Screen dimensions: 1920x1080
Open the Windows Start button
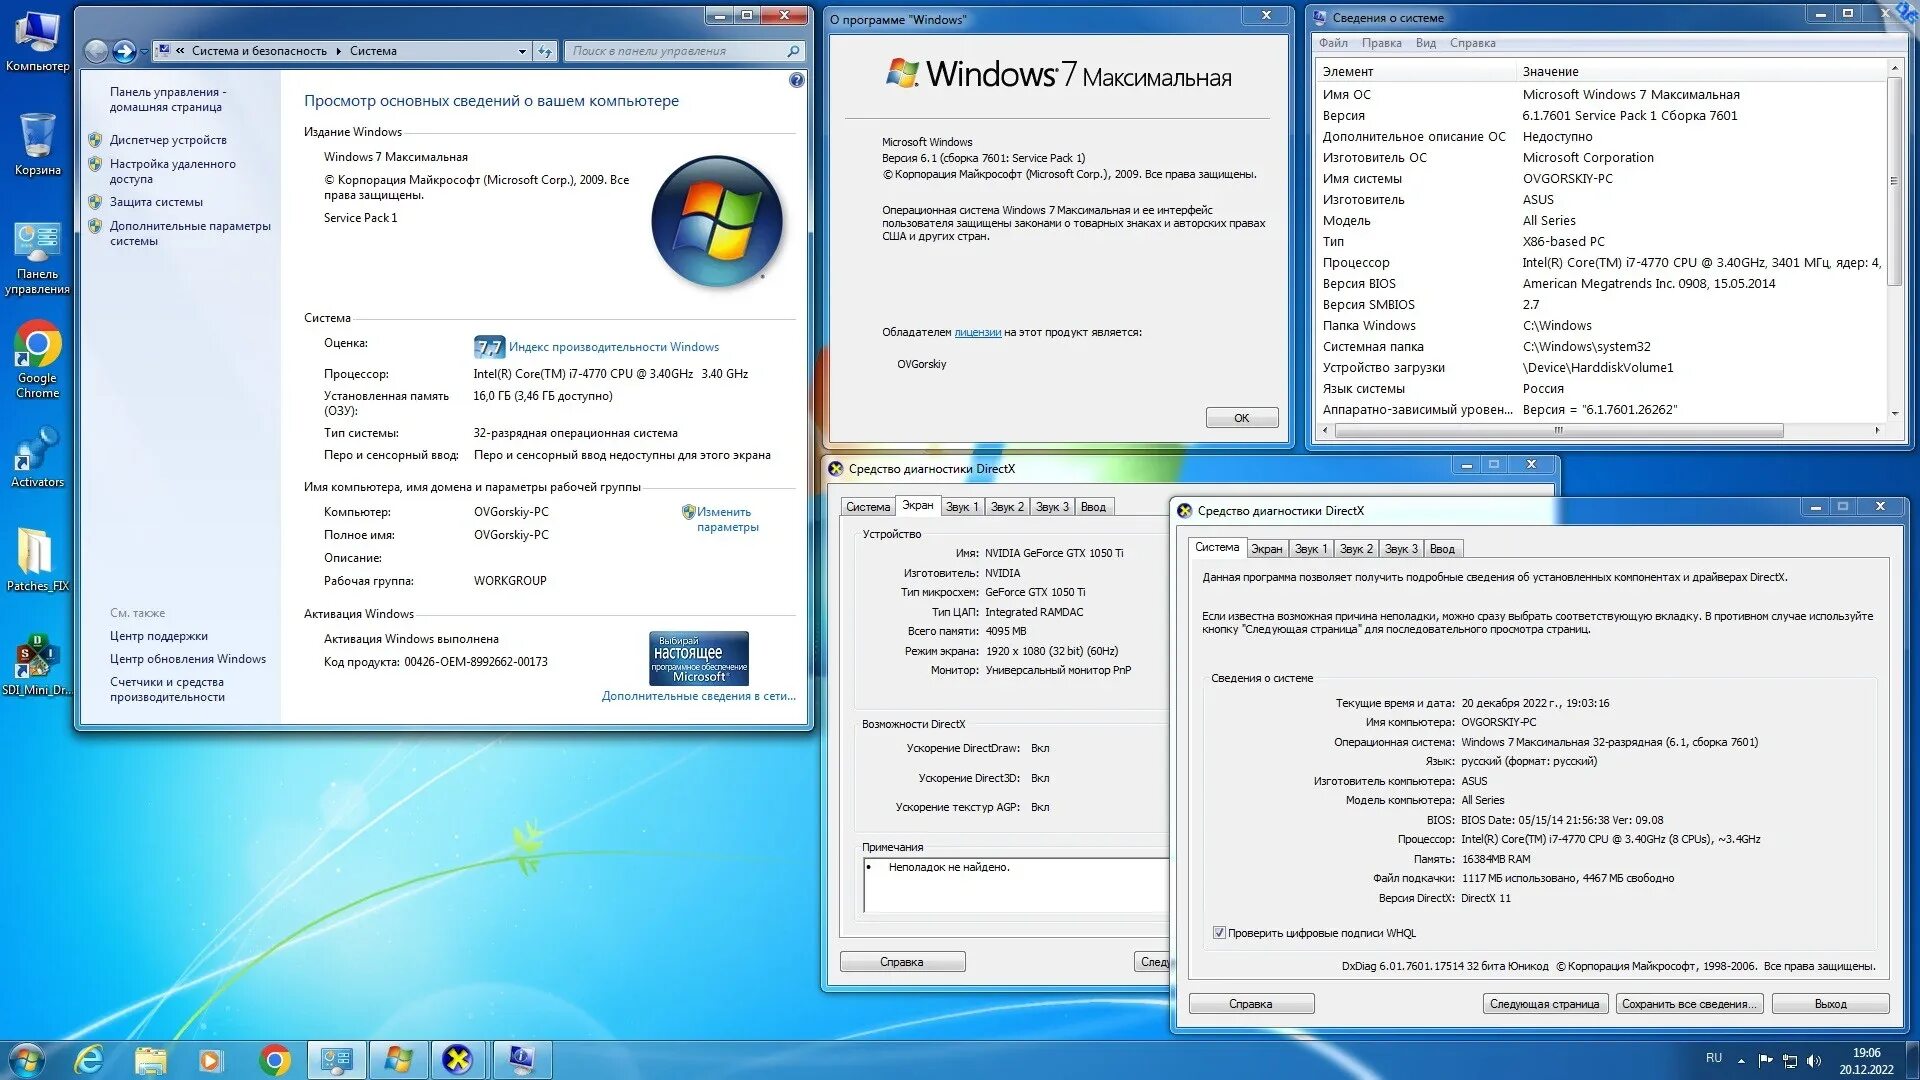(x=27, y=1060)
